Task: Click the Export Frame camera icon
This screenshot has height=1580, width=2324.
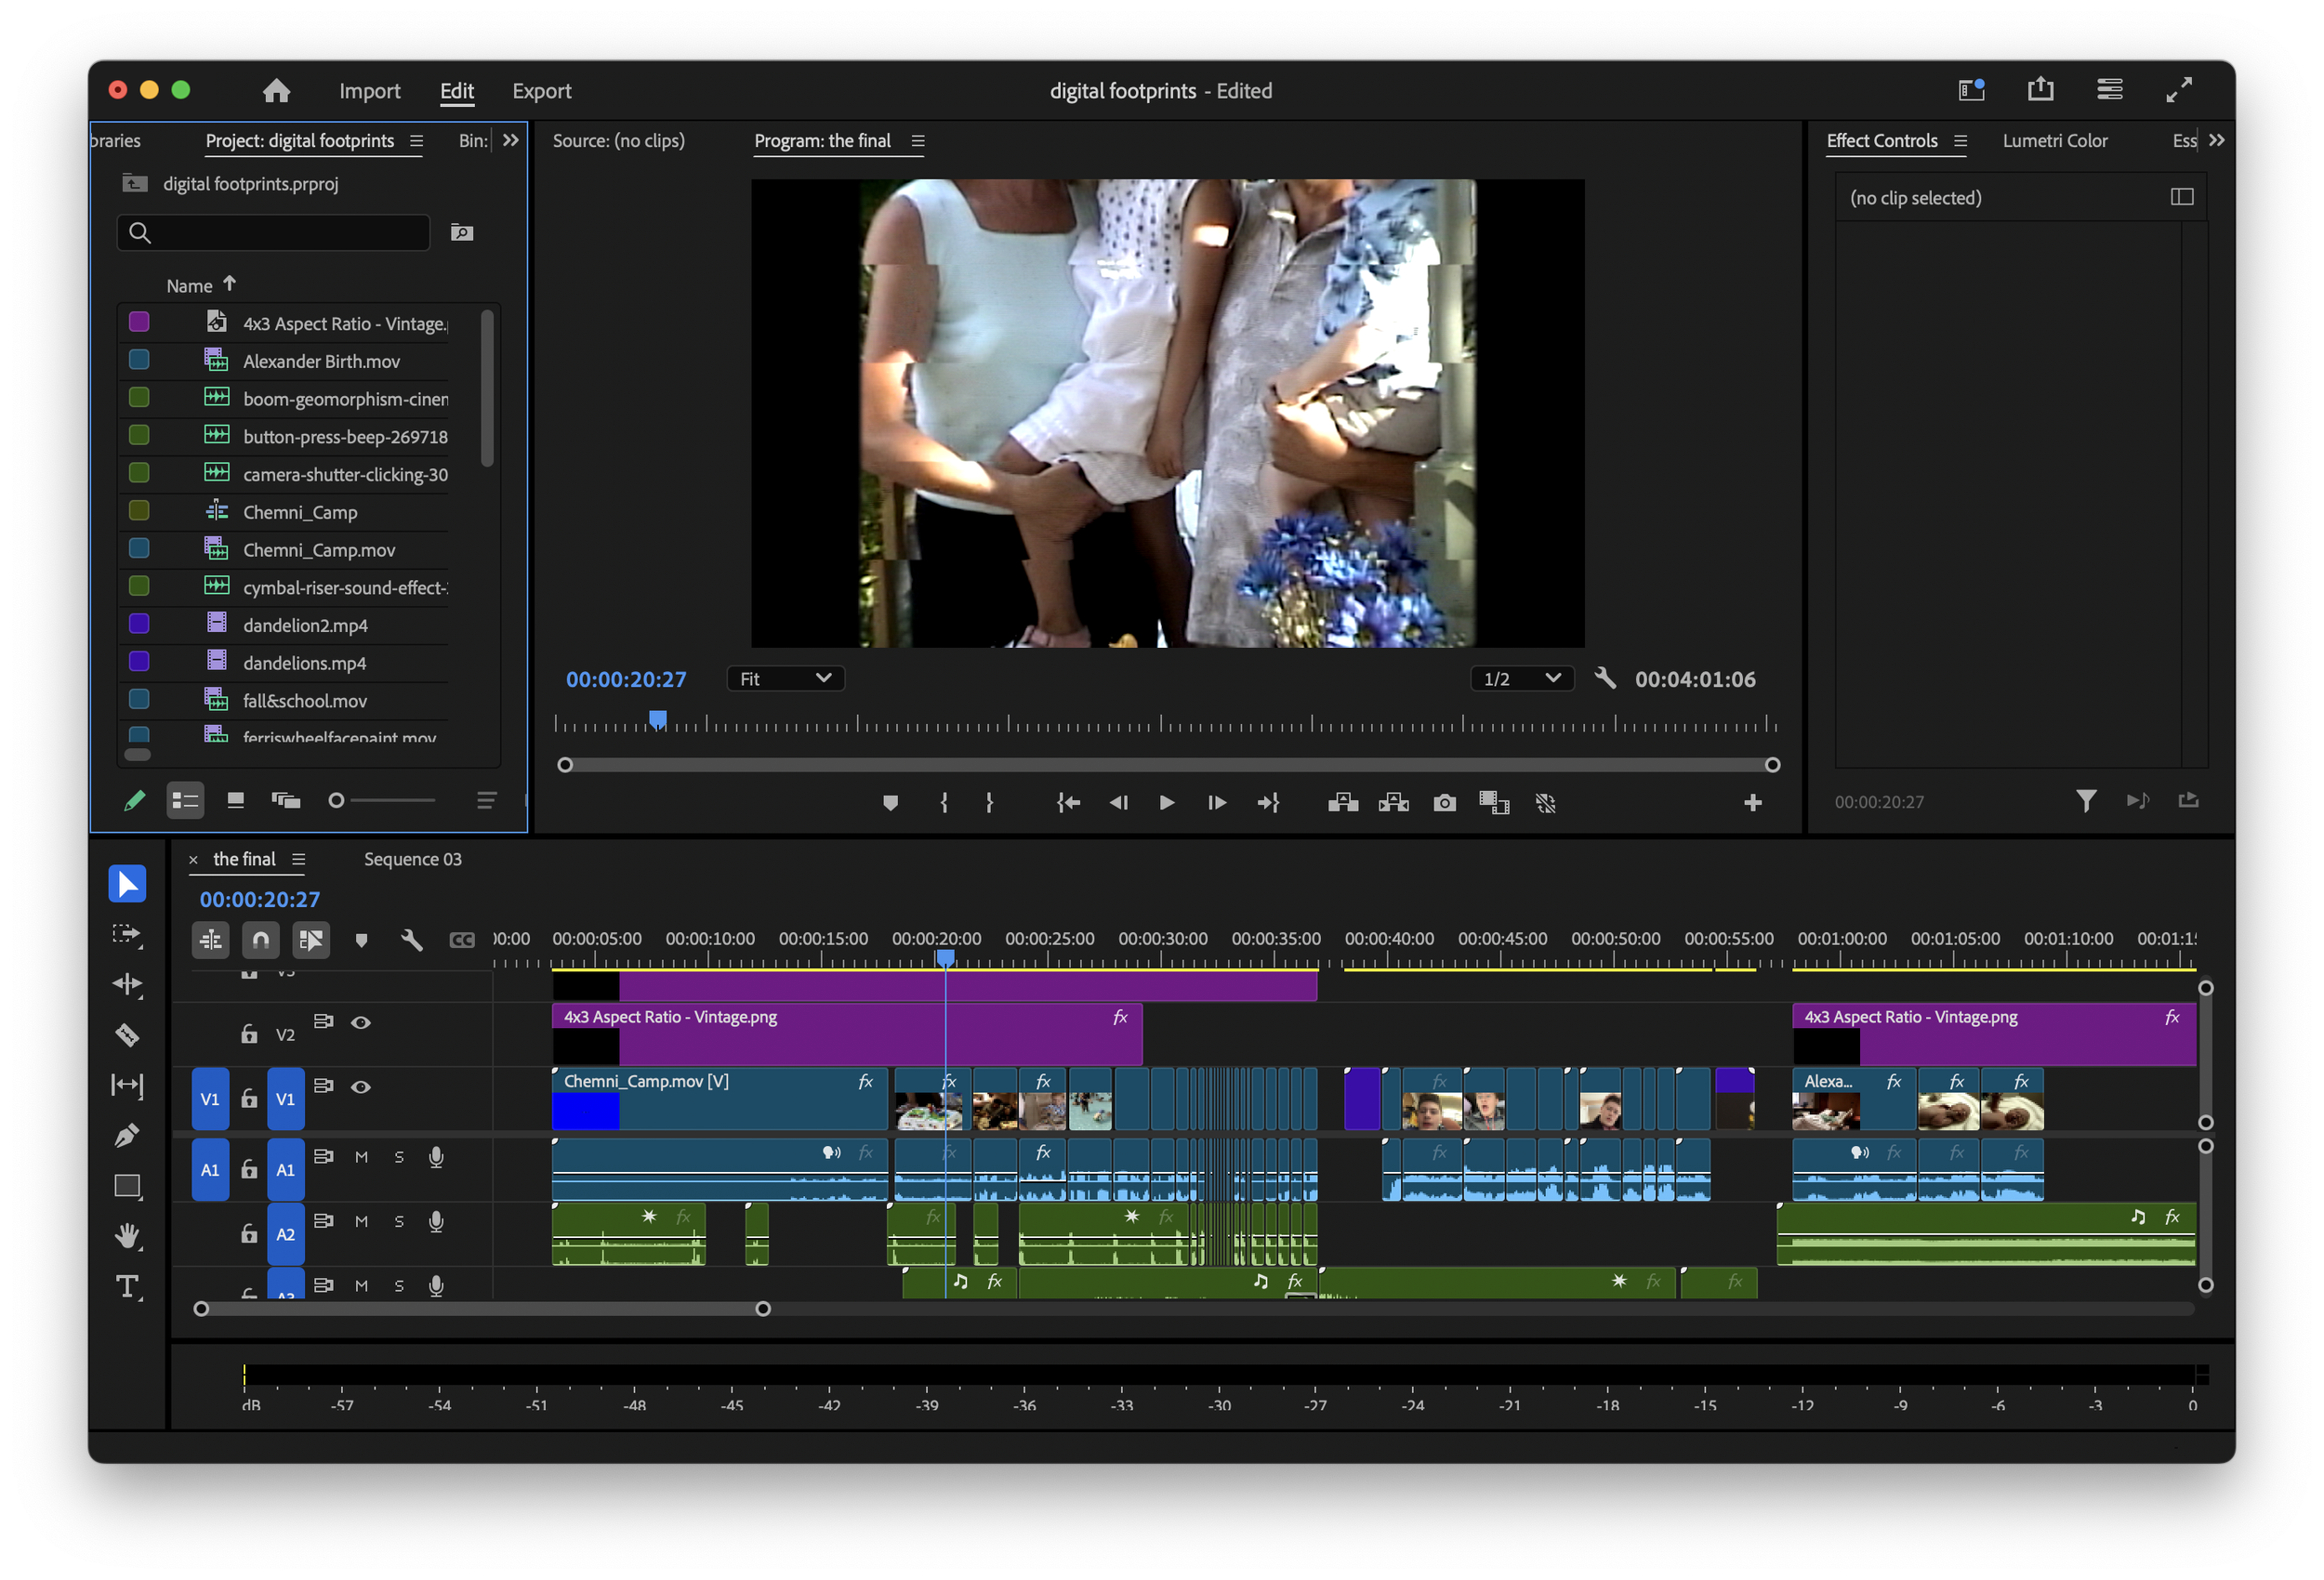Action: pyautogui.click(x=1444, y=803)
